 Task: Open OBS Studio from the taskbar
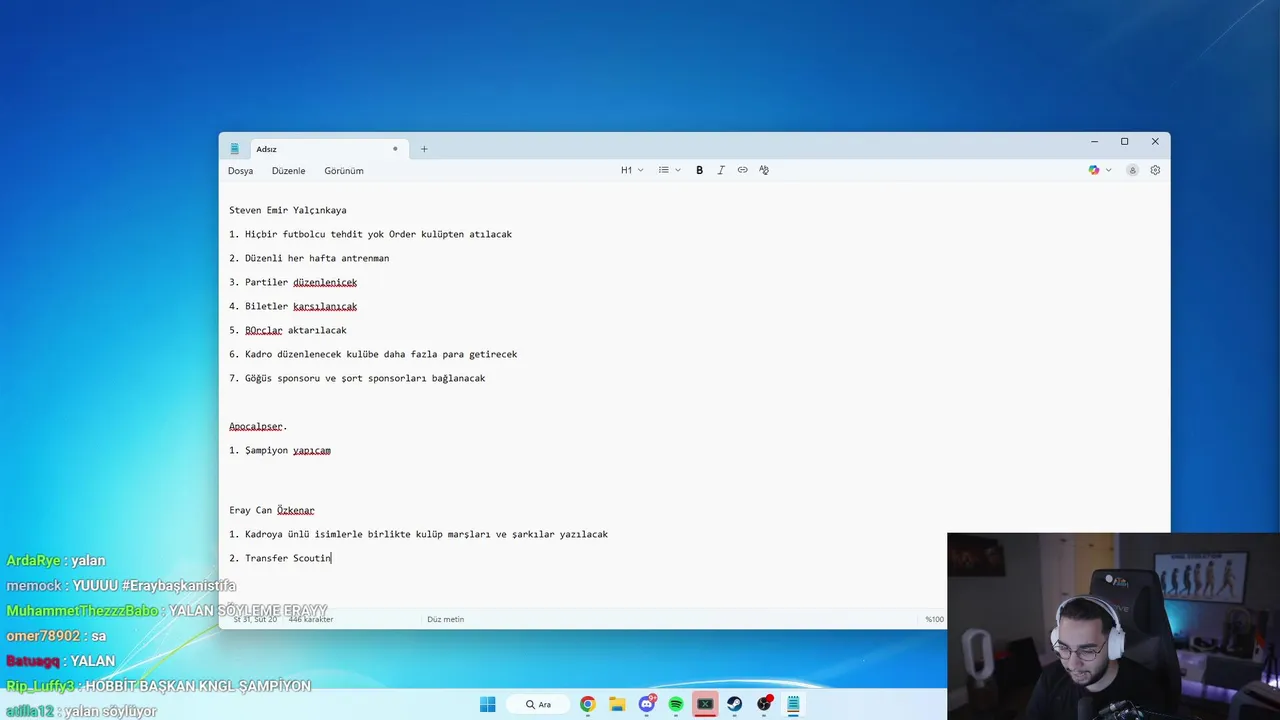point(764,704)
